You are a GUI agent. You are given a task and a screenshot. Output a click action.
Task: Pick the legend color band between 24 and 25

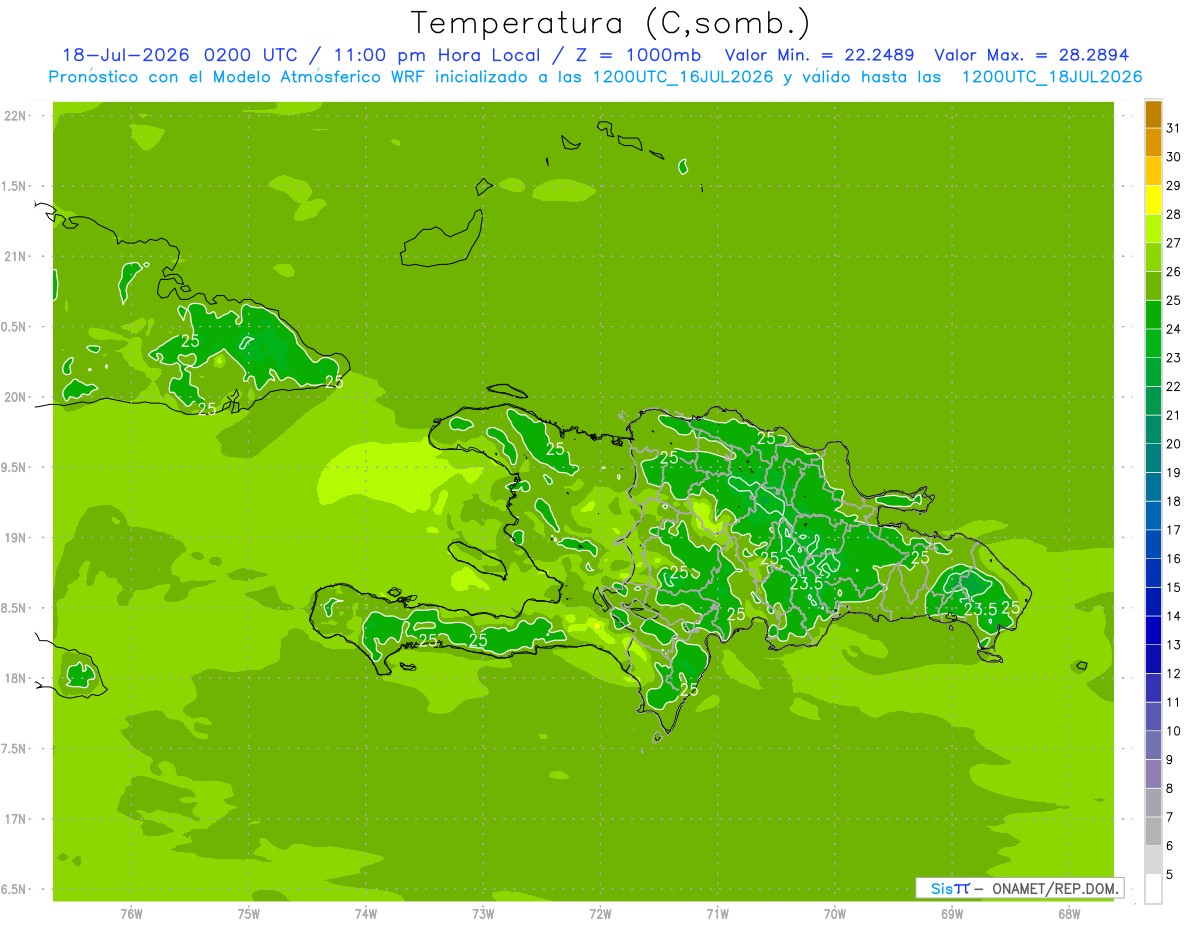point(1153,314)
